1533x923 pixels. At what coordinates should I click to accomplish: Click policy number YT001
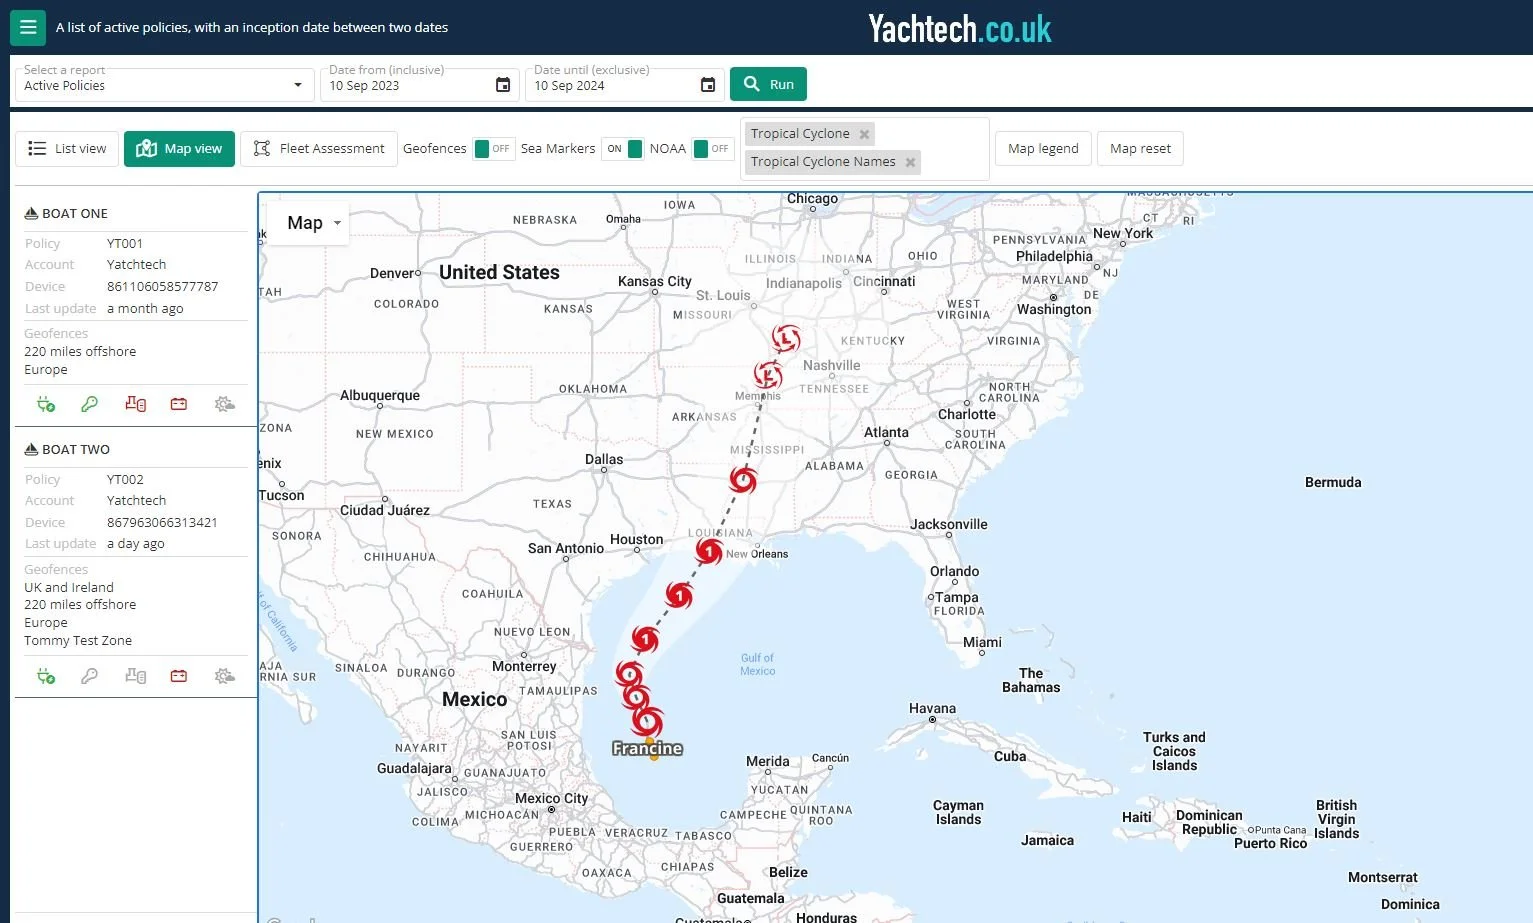tap(125, 243)
